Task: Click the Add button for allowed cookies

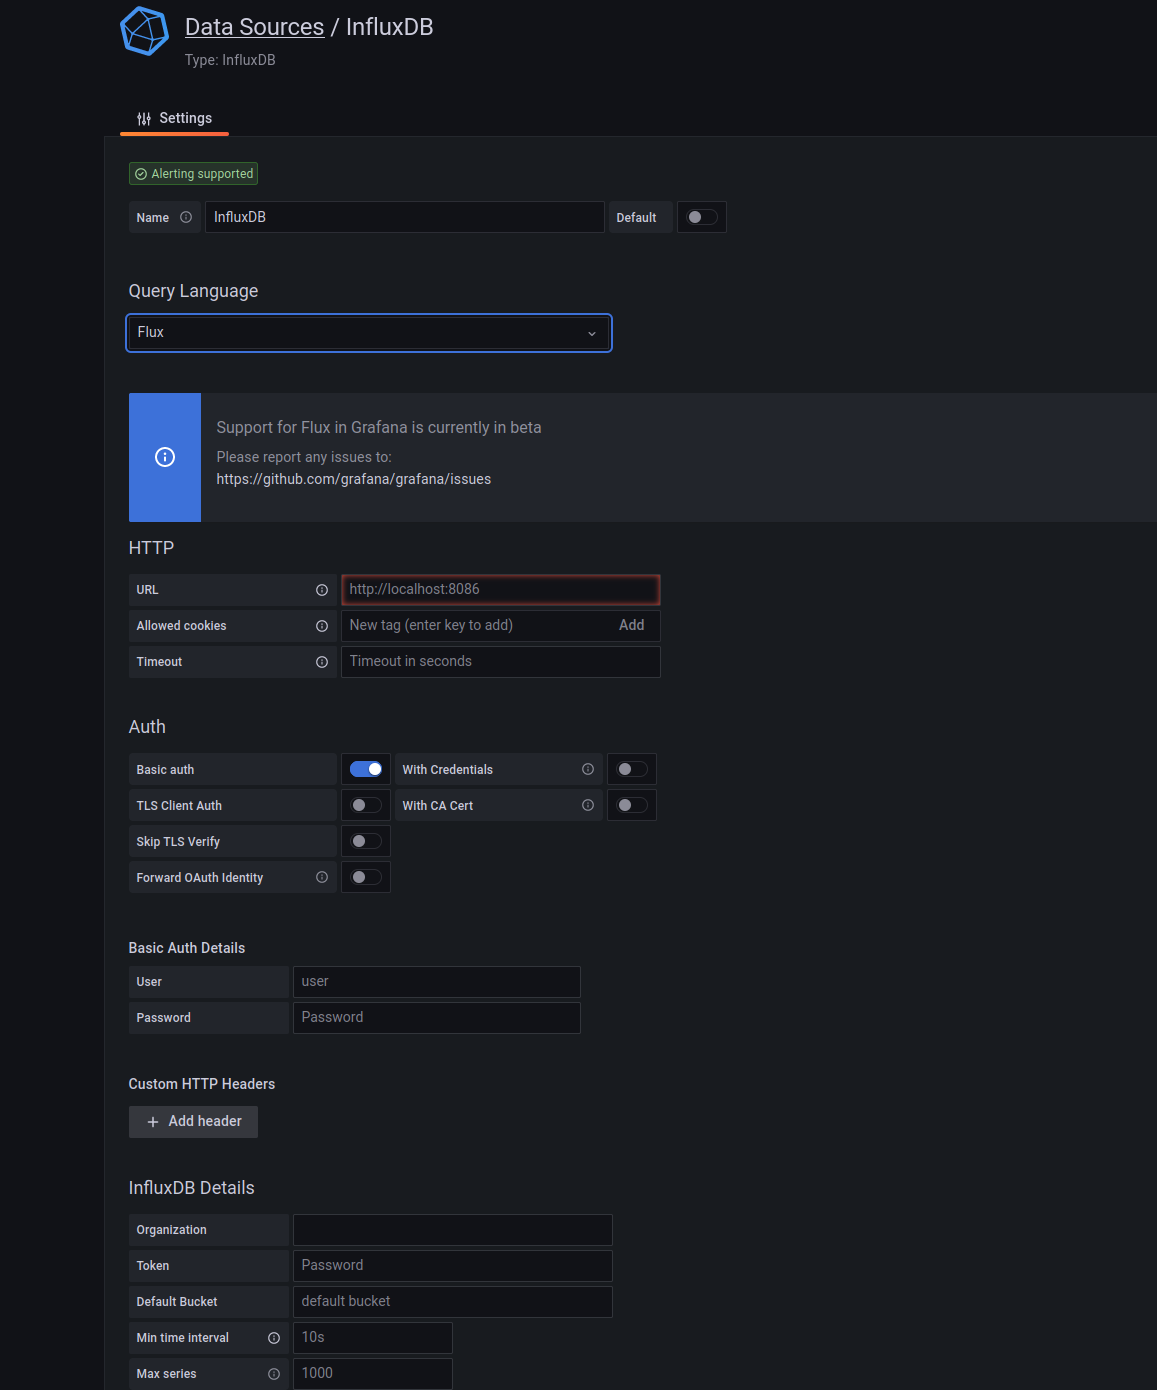Action: click(631, 625)
